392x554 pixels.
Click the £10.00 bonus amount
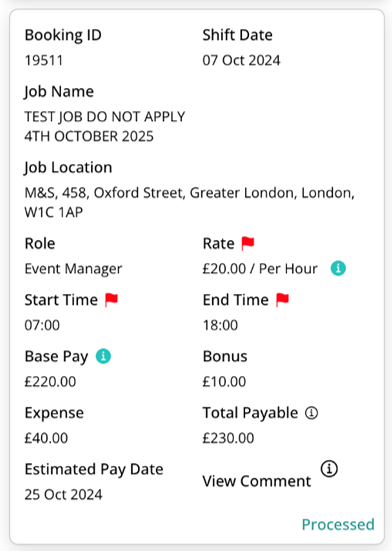point(224,382)
